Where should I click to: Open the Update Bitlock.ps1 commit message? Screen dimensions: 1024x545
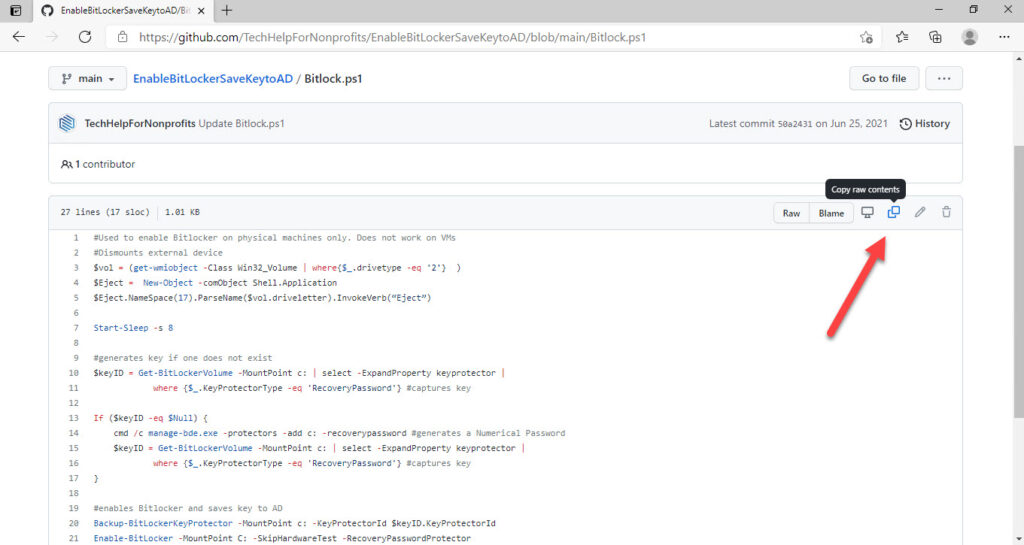coord(242,123)
